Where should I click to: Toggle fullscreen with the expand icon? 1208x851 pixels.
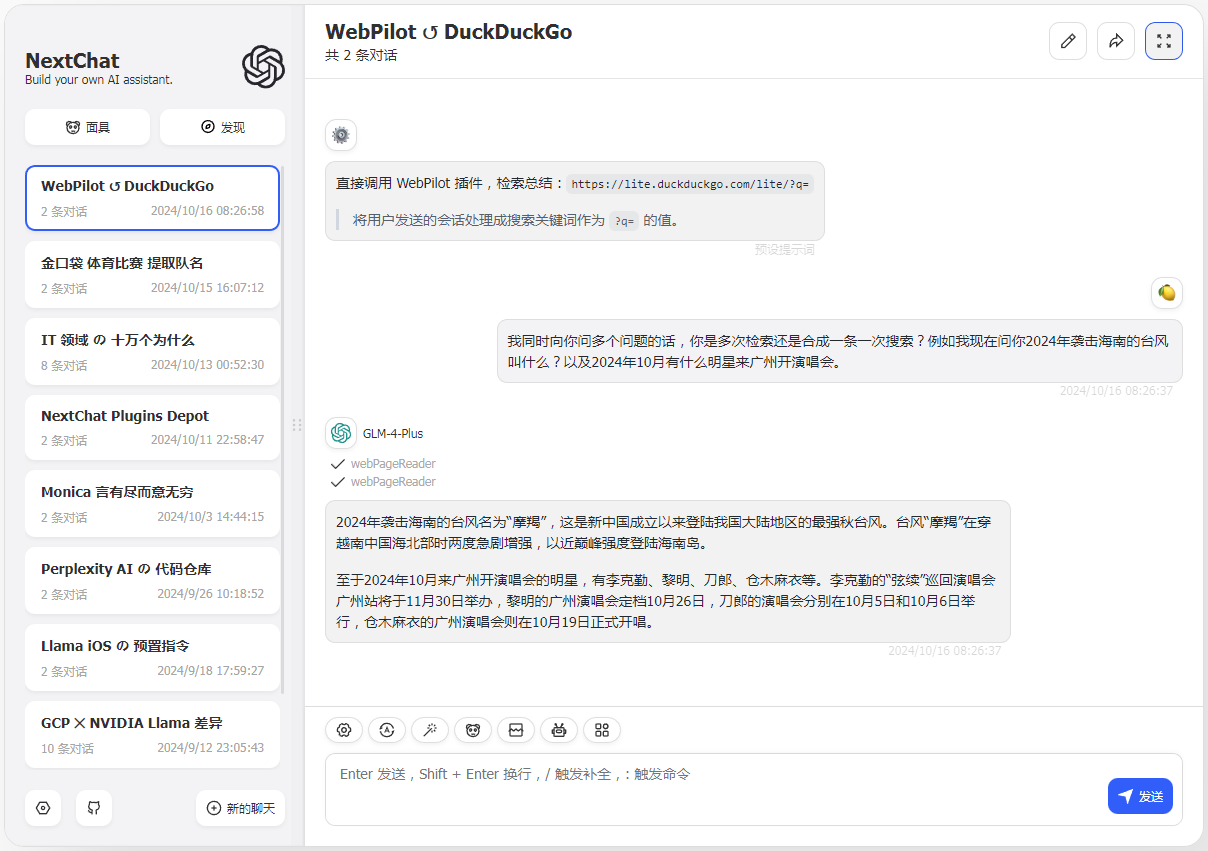(1164, 41)
